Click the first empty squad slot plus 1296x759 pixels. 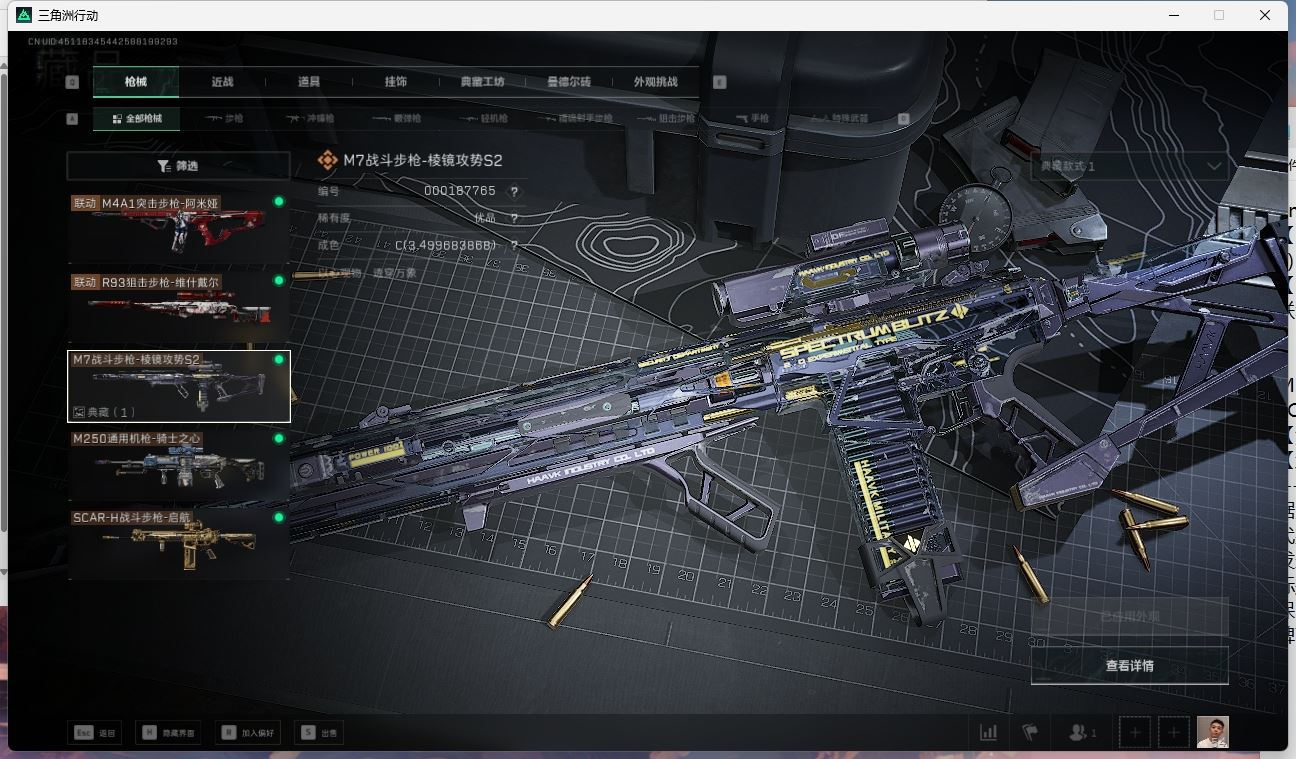tap(1135, 733)
